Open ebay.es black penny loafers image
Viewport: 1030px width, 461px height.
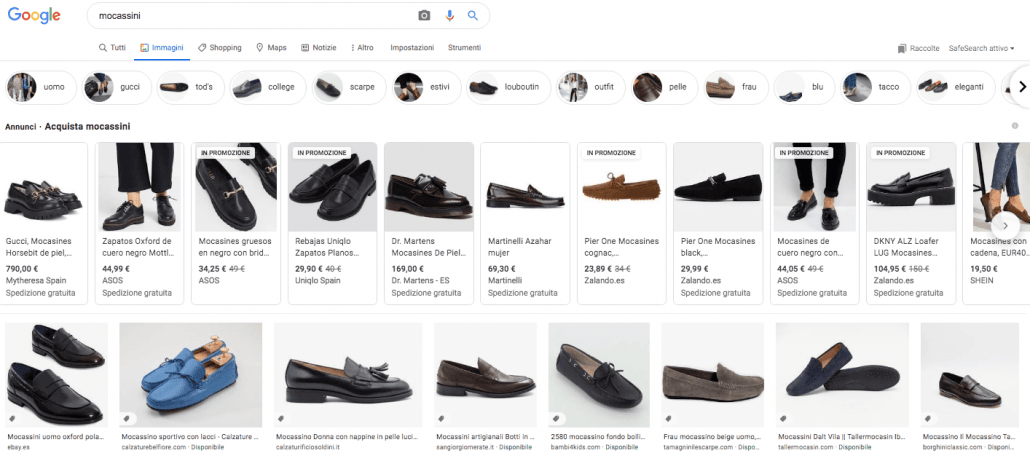point(56,375)
